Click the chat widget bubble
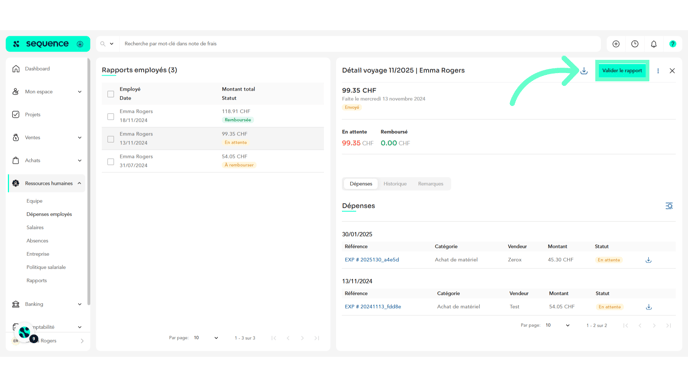688x387 pixels. tap(24, 333)
